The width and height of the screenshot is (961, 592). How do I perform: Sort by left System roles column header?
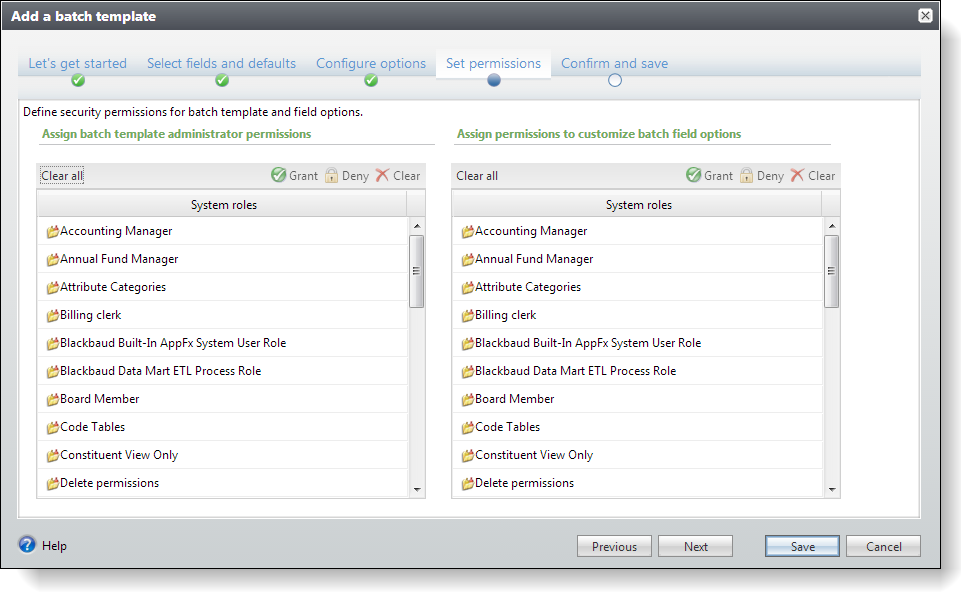[x=223, y=205]
